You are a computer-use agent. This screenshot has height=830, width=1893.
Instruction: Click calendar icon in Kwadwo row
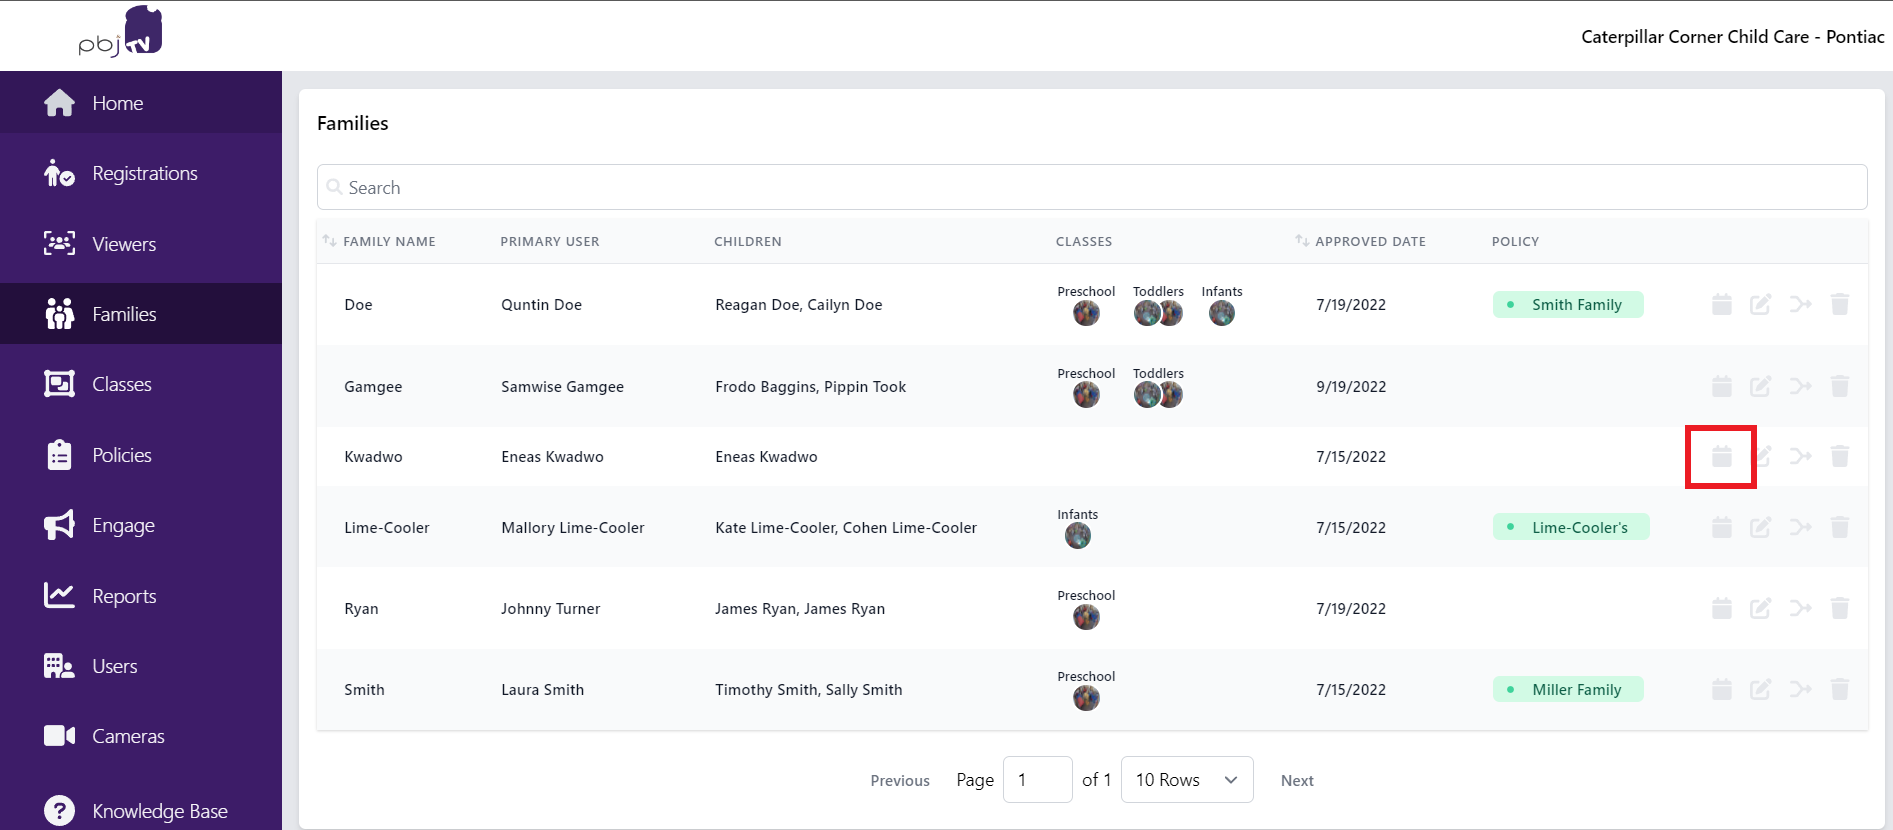[1721, 457]
